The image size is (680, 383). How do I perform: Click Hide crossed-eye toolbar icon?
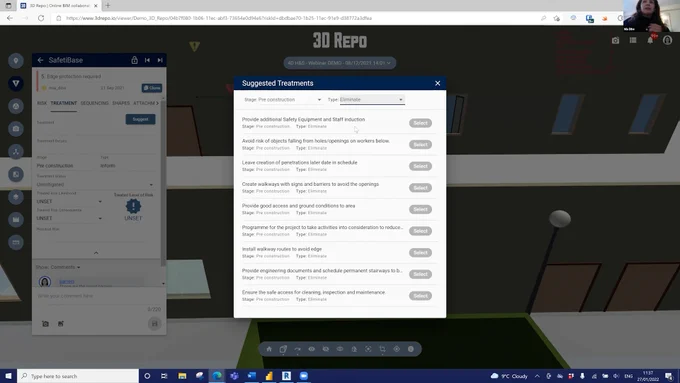pyautogui.click(x=326, y=349)
